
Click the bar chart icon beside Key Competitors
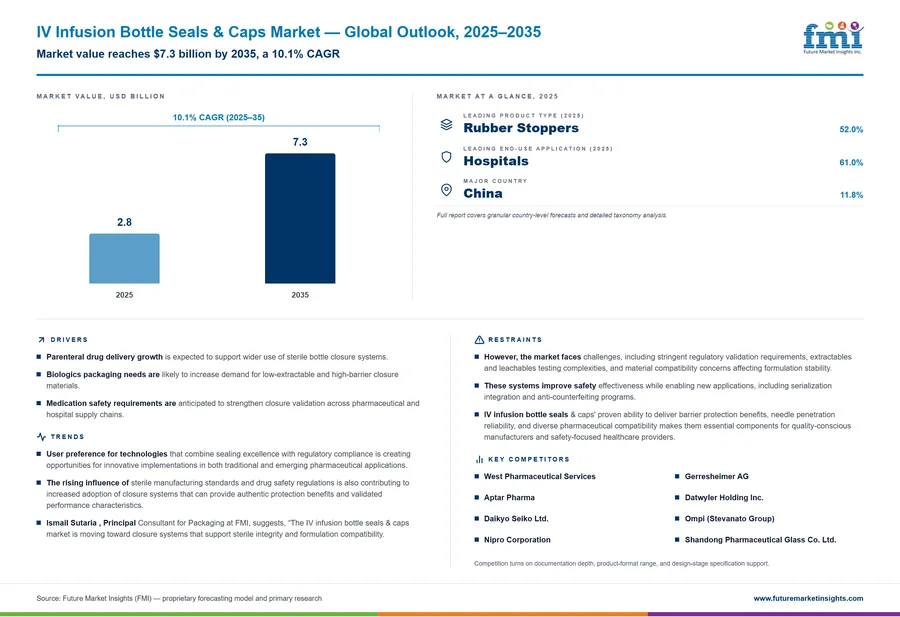(479, 459)
